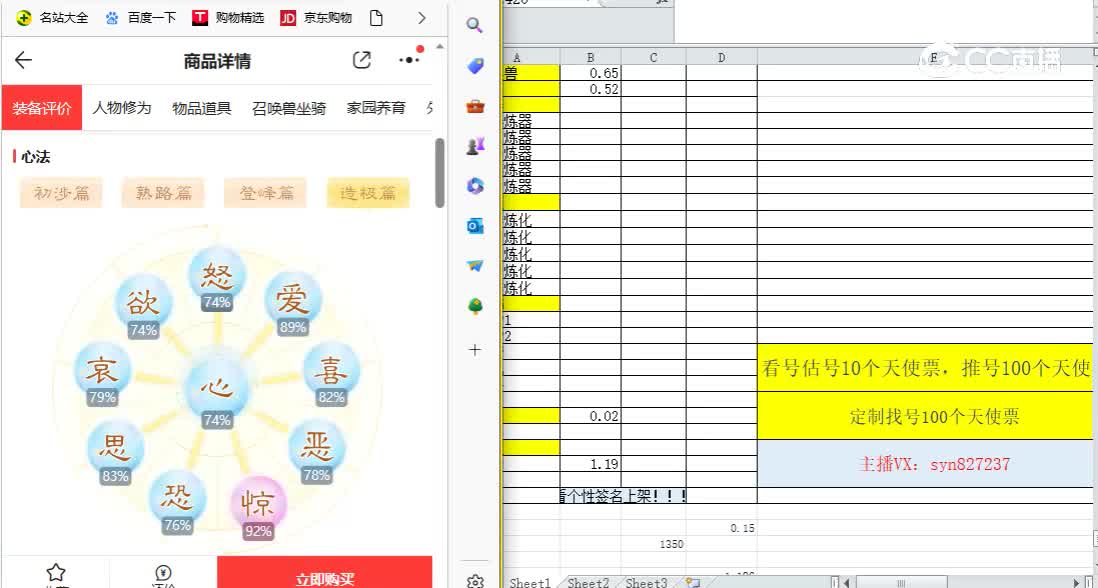This screenshot has height=588, width=1098.
Task: Select column D header in spreadsheet
Action: pyautogui.click(x=721, y=57)
